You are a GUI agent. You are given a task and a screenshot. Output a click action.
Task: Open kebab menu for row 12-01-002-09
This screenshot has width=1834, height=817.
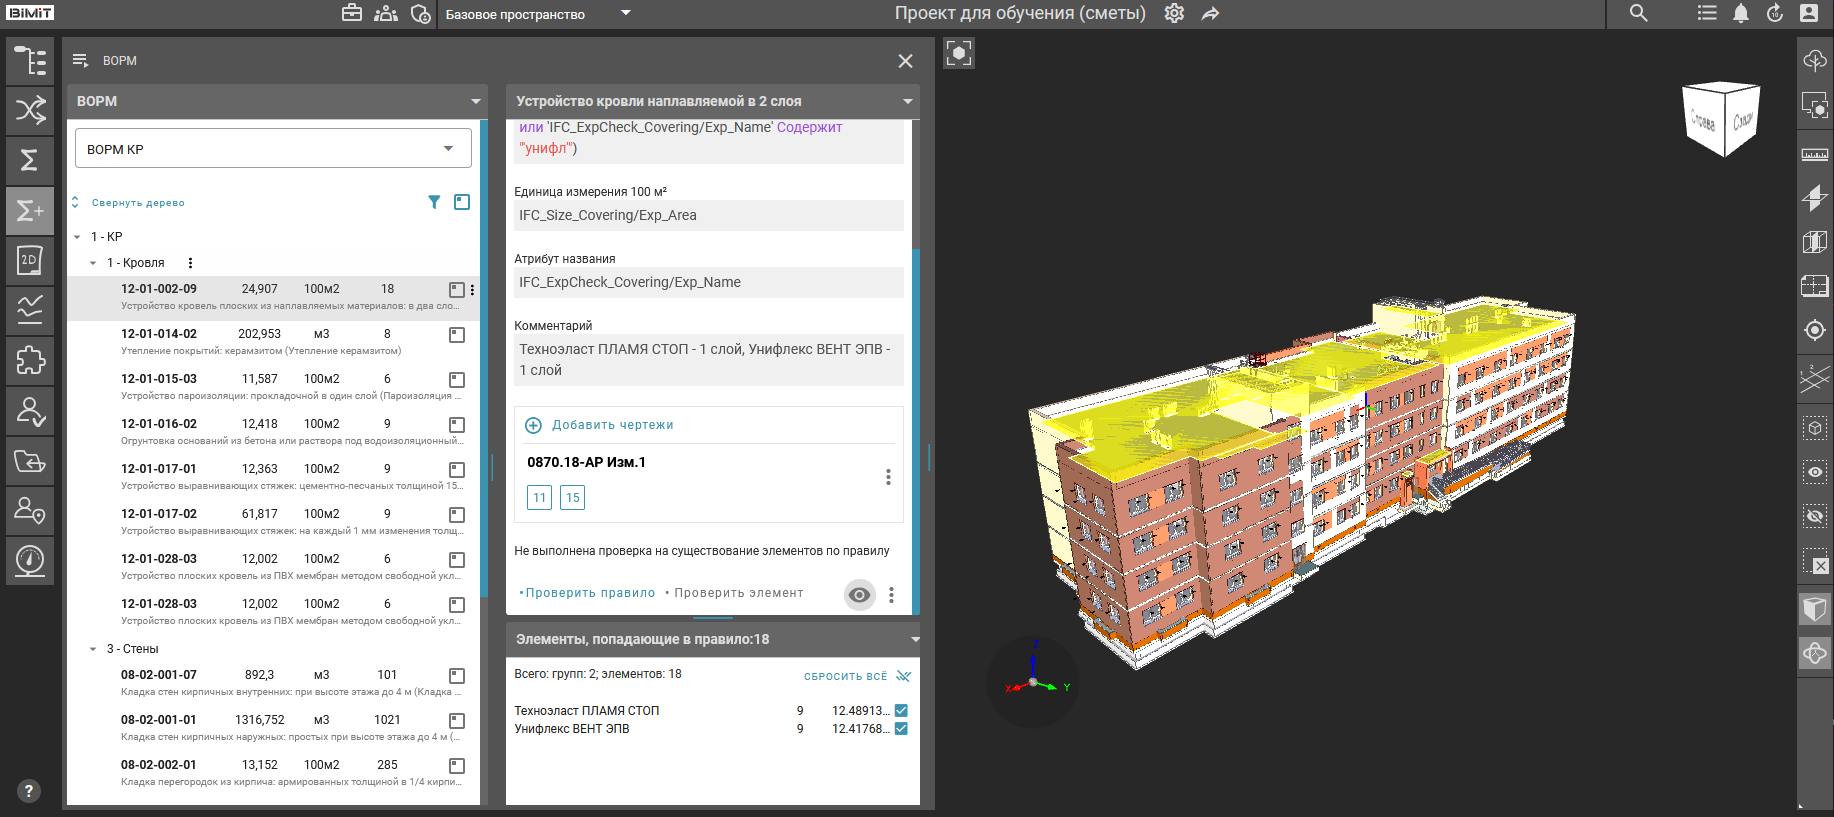[472, 290]
